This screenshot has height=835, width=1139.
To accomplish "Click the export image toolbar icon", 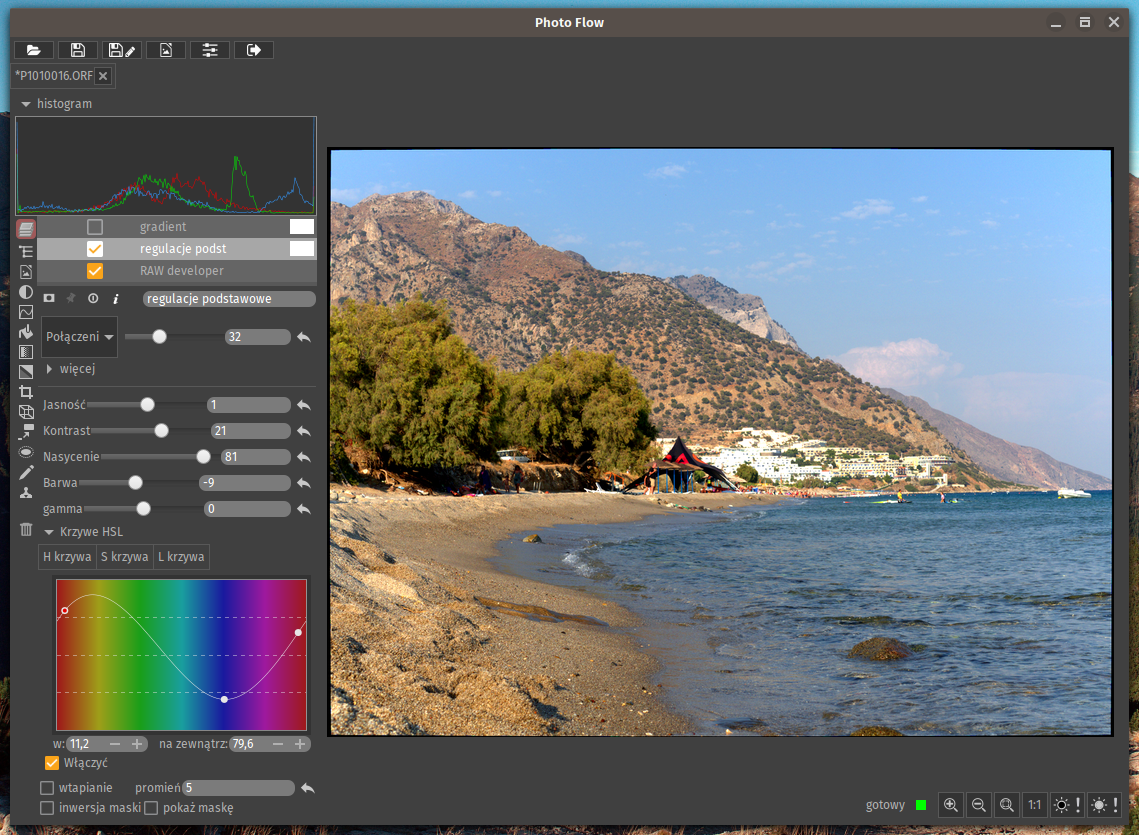I will pos(166,50).
